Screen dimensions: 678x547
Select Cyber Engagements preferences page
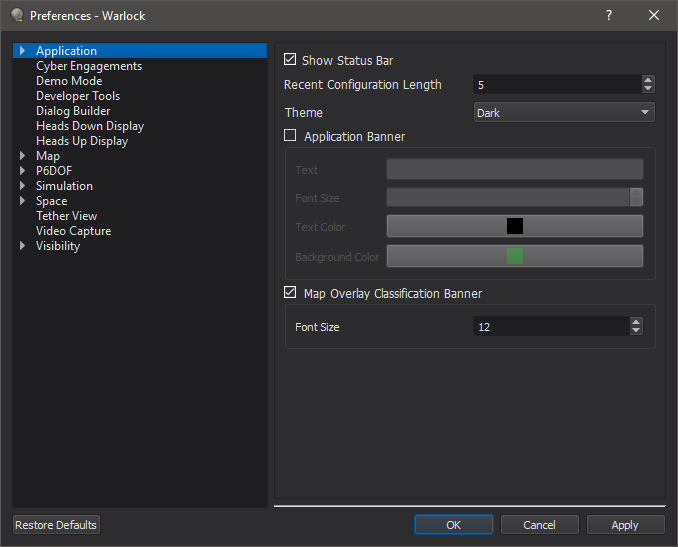tap(89, 66)
